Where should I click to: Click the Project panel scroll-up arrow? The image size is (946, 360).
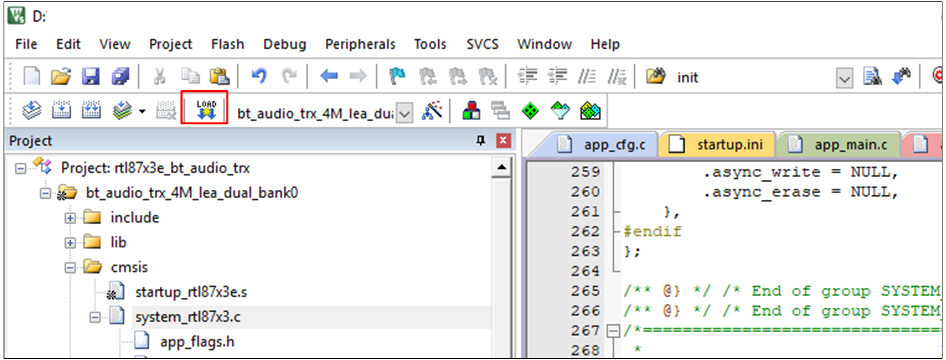[501, 168]
